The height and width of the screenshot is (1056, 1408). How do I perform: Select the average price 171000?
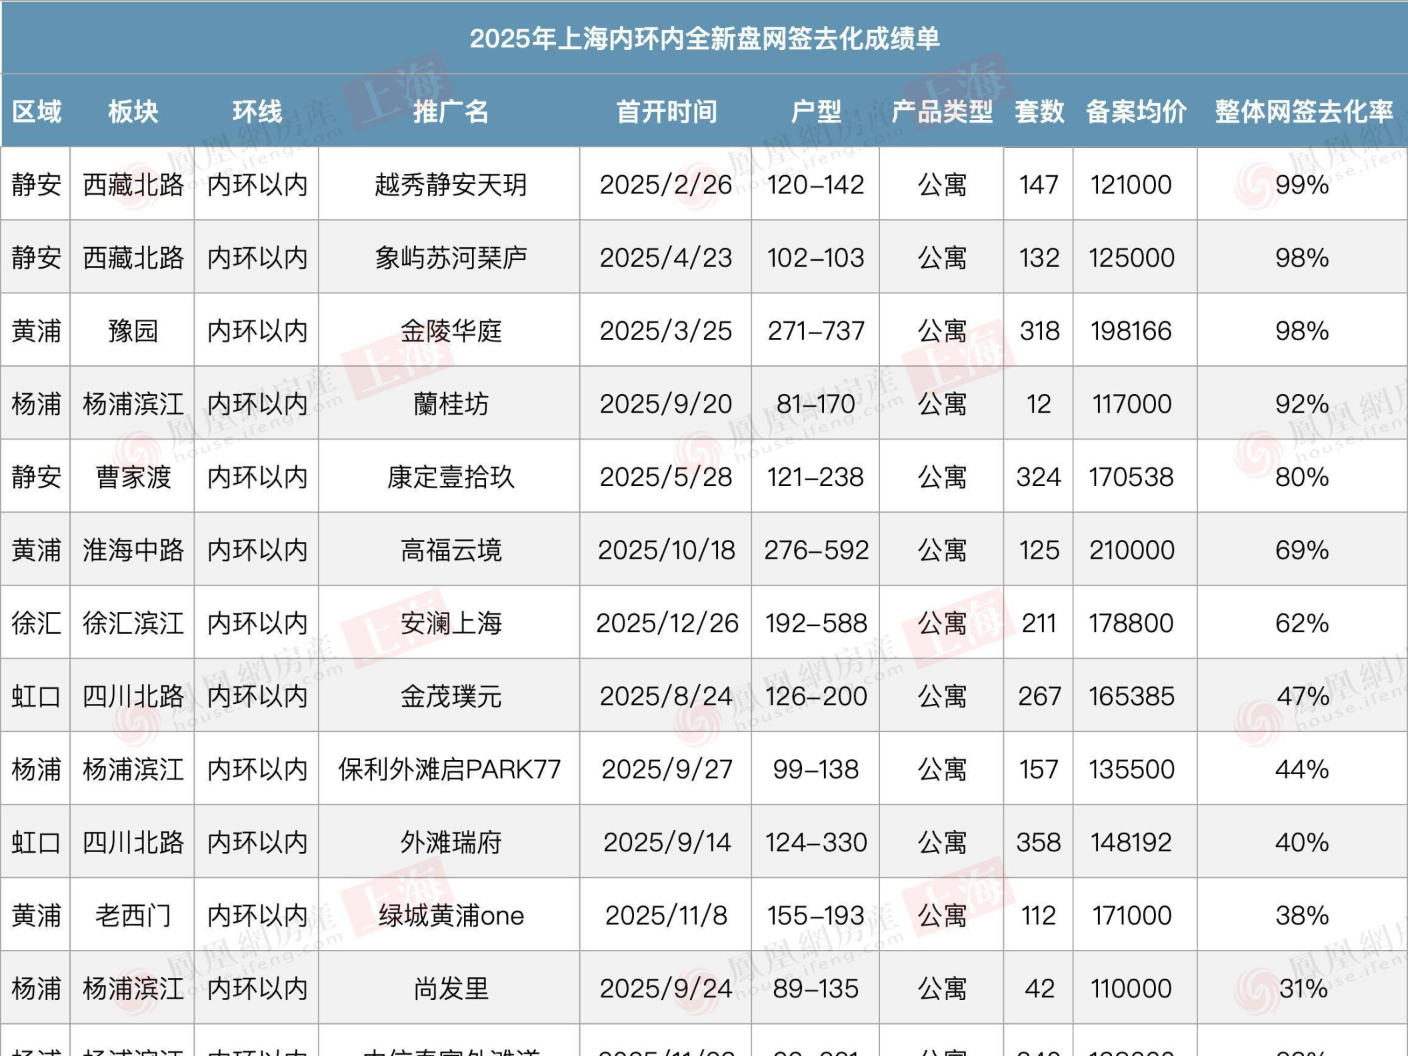(1131, 915)
